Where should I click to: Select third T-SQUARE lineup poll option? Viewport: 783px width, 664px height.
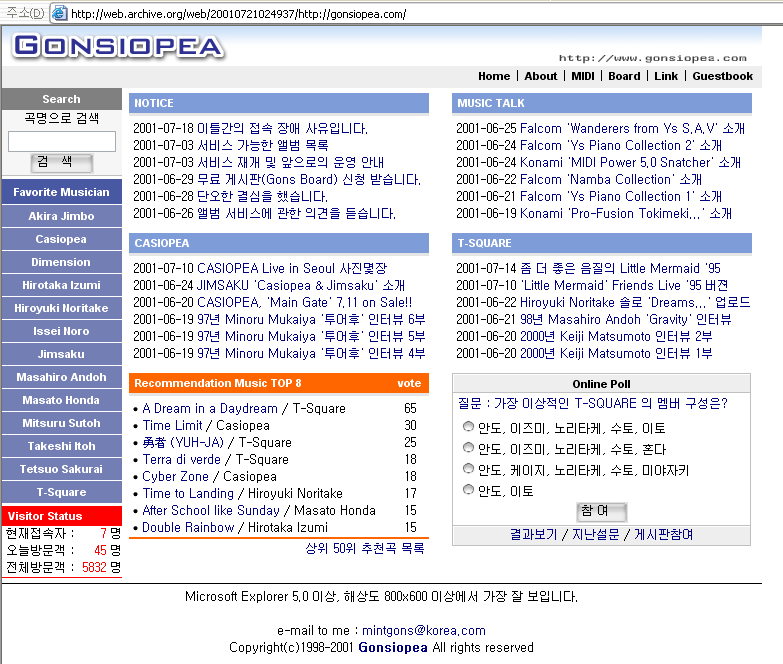[468, 468]
